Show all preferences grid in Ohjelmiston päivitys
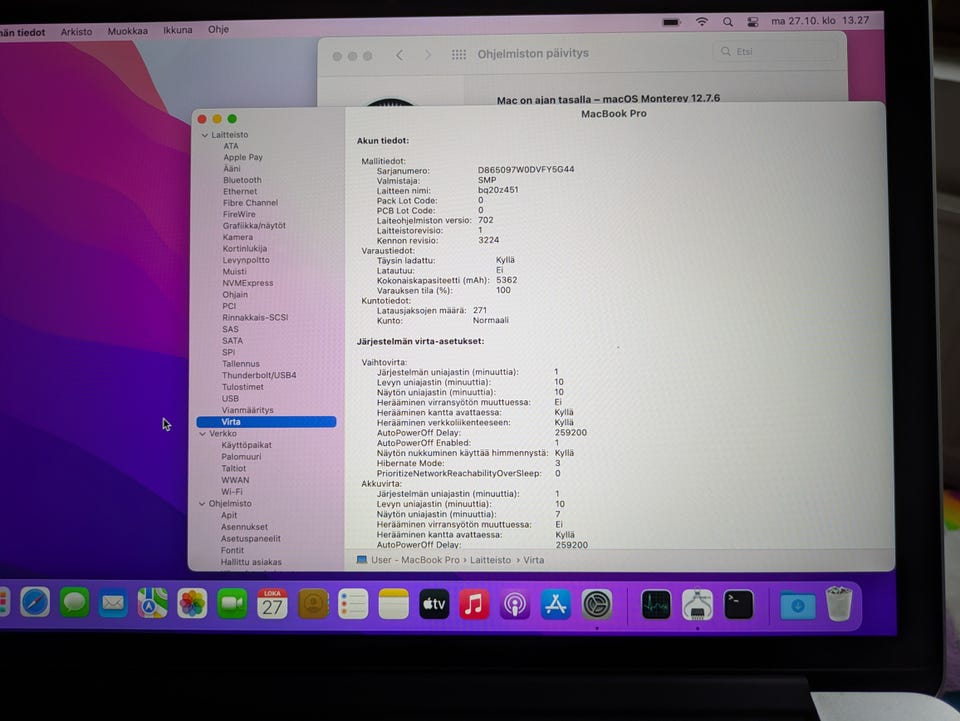Viewport: 960px width, 721px height. (459, 54)
